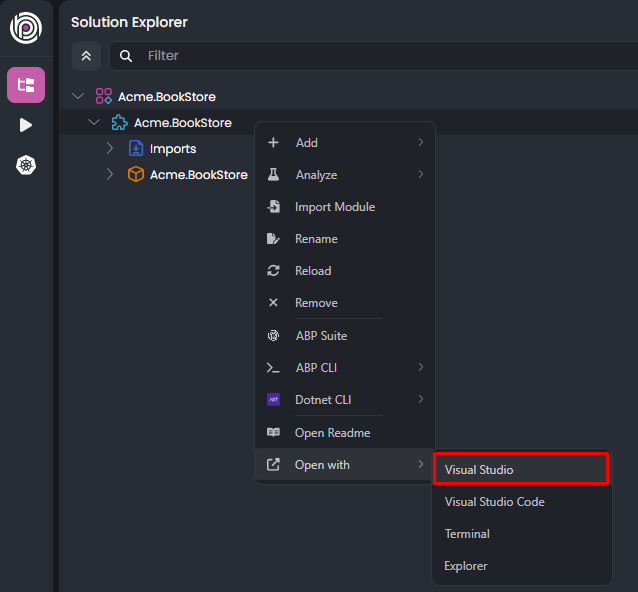This screenshot has height=592, width=638.
Task: Click the orange package cube icon
Action: click(x=136, y=174)
